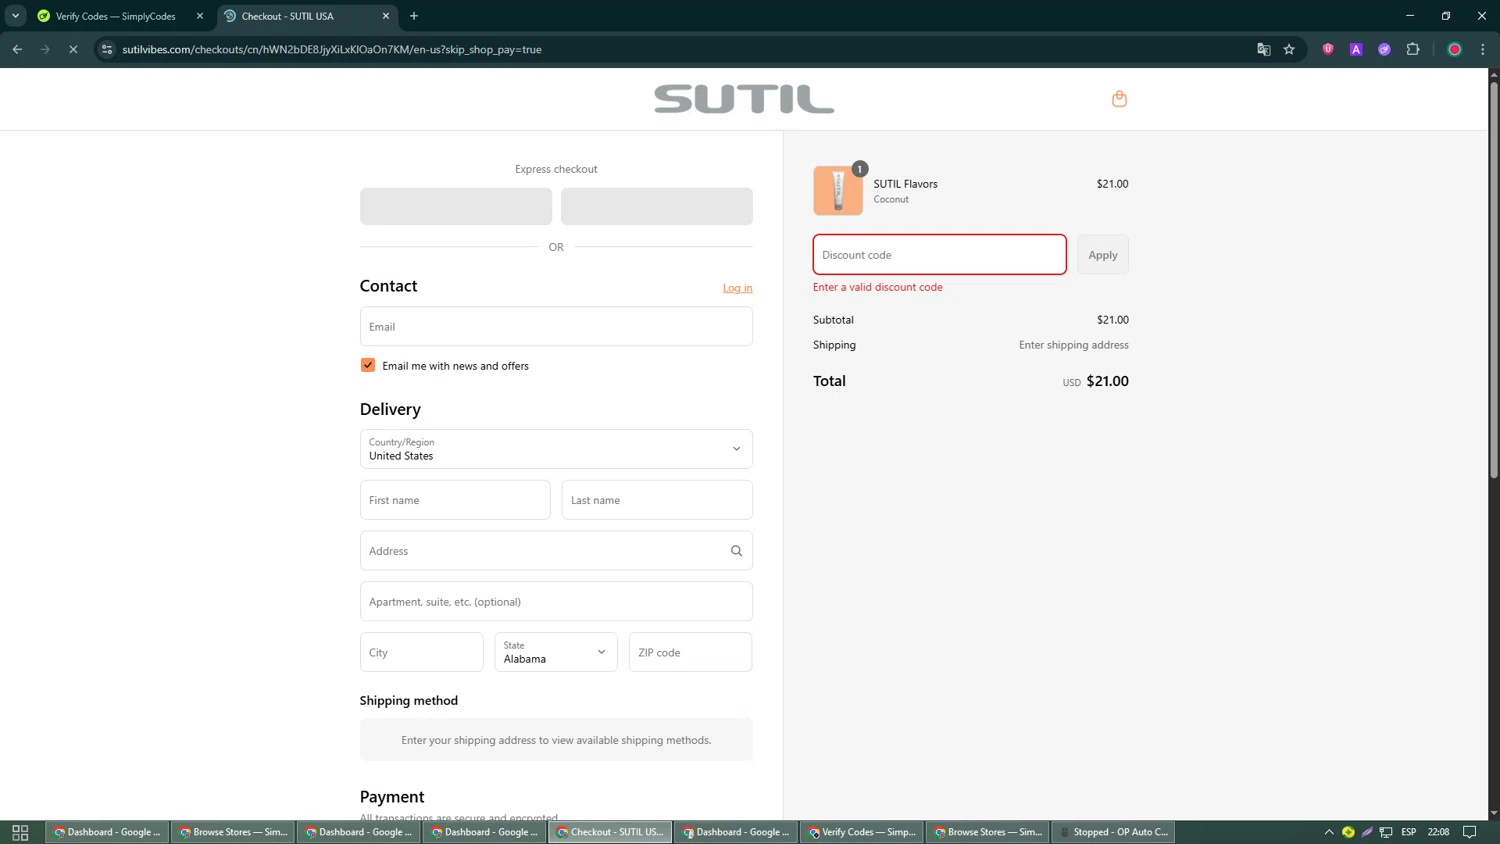Click the SUTIL logo
The image size is (1500, 844).
coord(744,99)
